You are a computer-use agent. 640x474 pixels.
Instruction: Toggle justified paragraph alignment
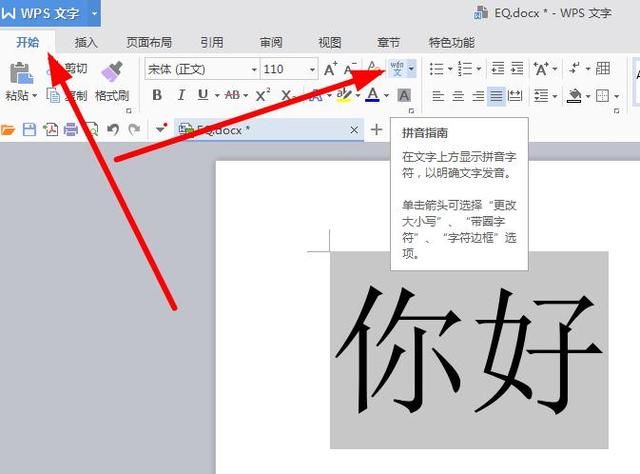click(496, 96)
